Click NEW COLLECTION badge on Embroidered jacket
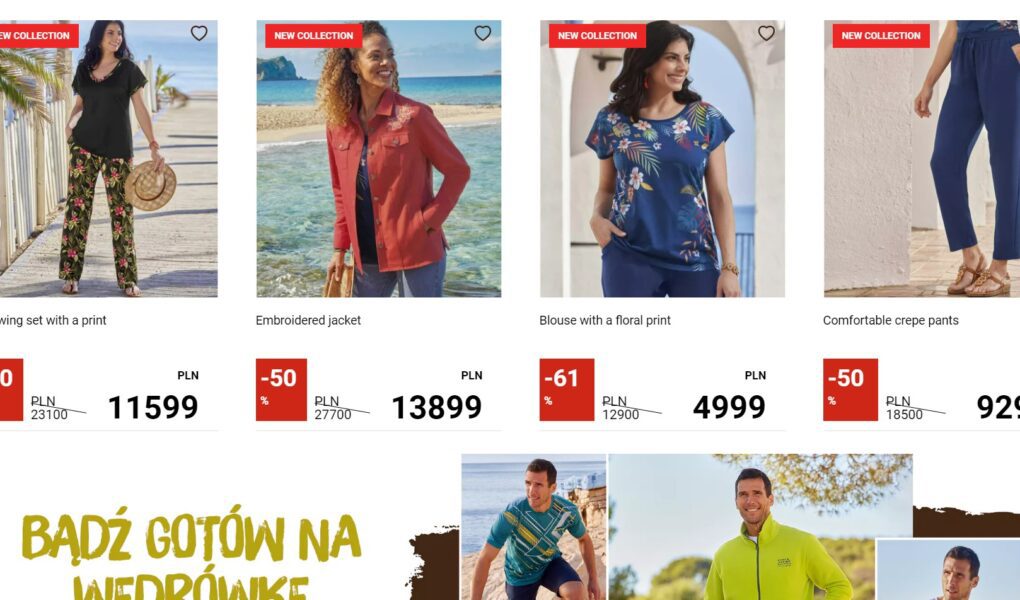 point(314,36)
